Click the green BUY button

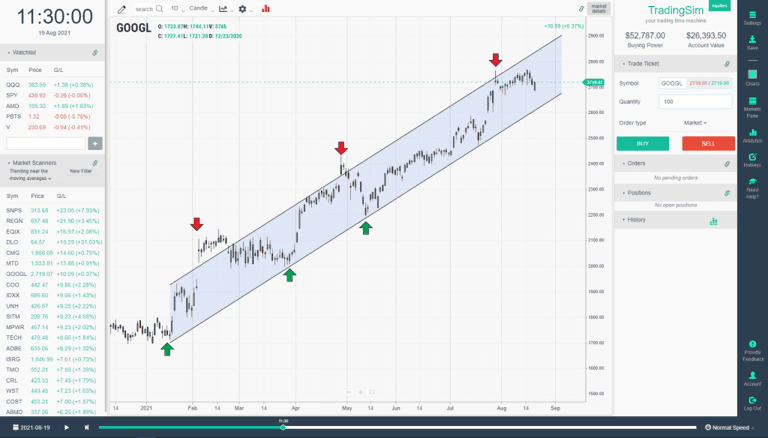point(643,143)
